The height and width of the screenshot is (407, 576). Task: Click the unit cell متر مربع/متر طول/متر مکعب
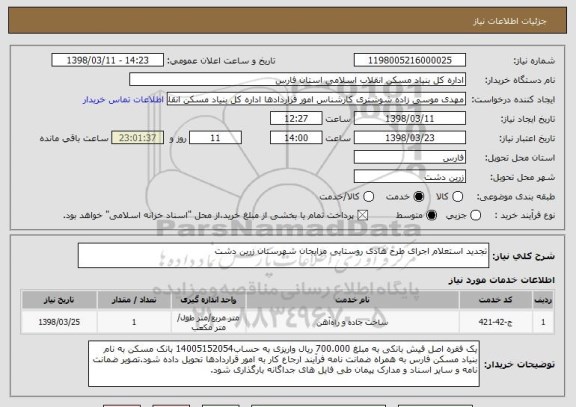coord(208,322)
